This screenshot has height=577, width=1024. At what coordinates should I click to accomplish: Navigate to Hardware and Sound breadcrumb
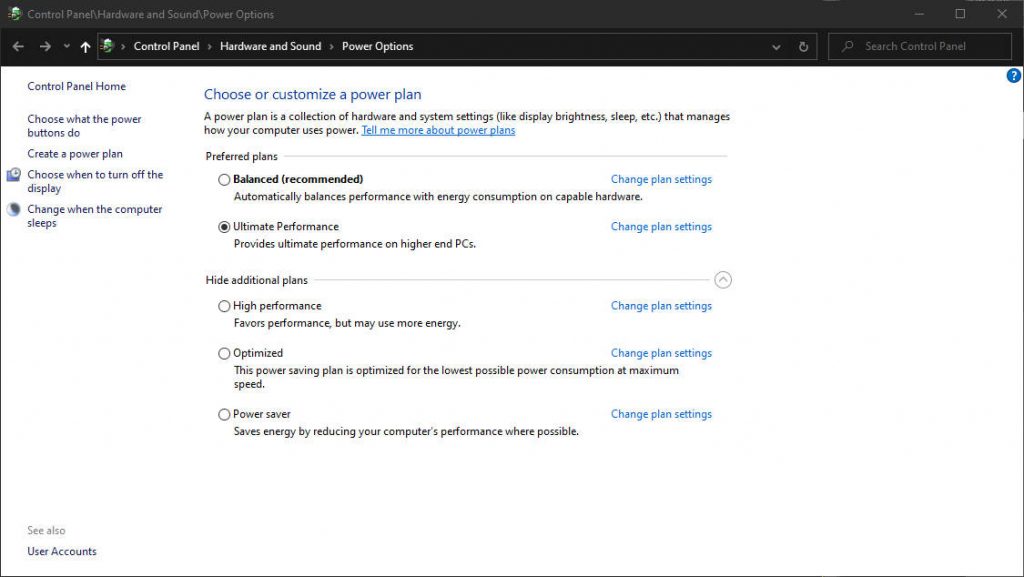click(x=271, y=46)
